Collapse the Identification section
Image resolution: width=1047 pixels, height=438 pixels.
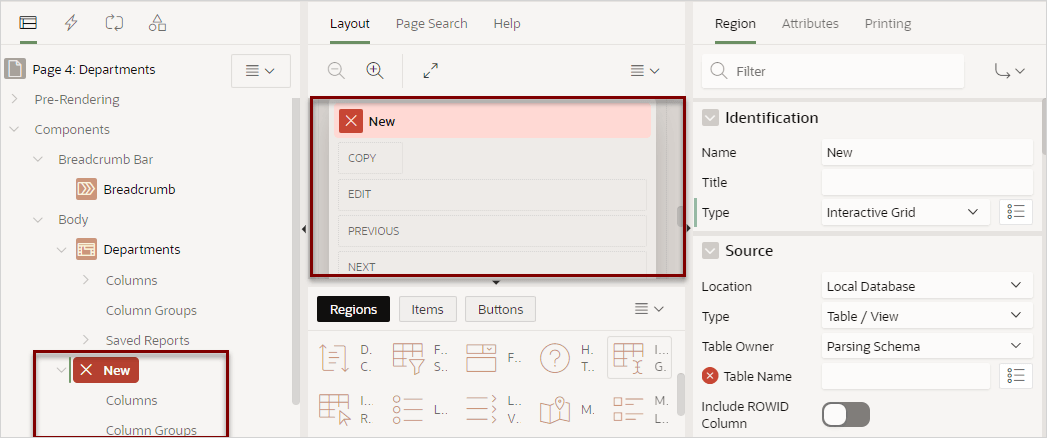tap(710, 118)
